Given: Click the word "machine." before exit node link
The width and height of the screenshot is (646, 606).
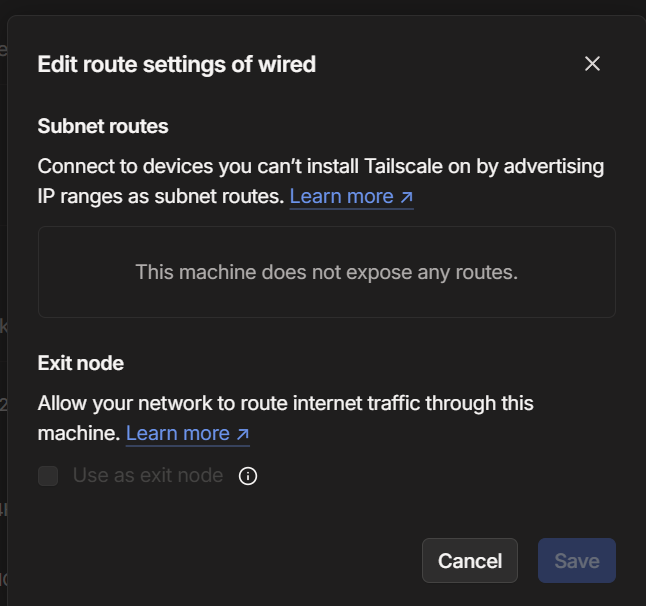Looking at the screenshot, I should click(x=79, y=434).
